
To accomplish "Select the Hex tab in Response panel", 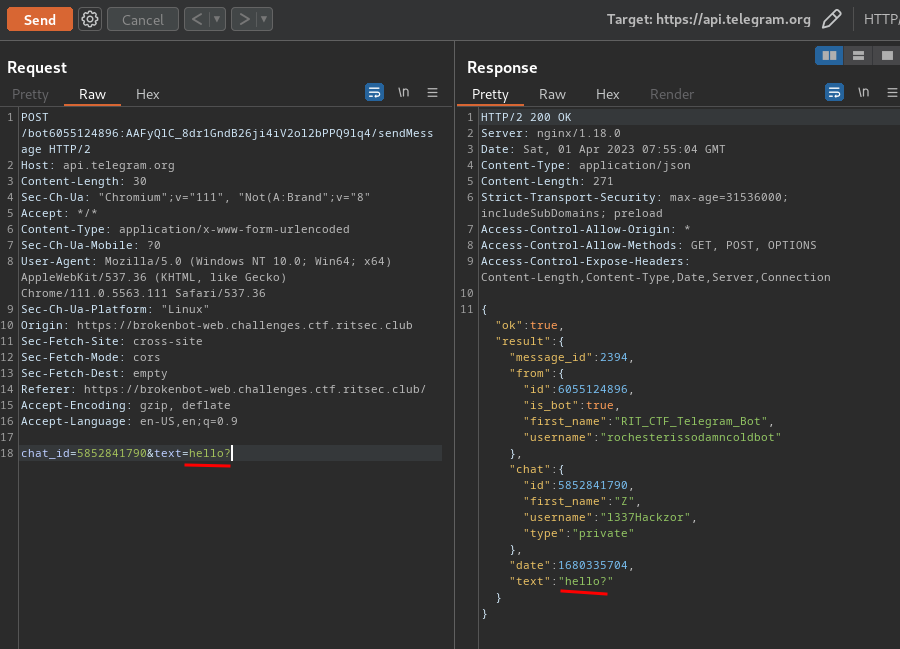I will [607, 94].
